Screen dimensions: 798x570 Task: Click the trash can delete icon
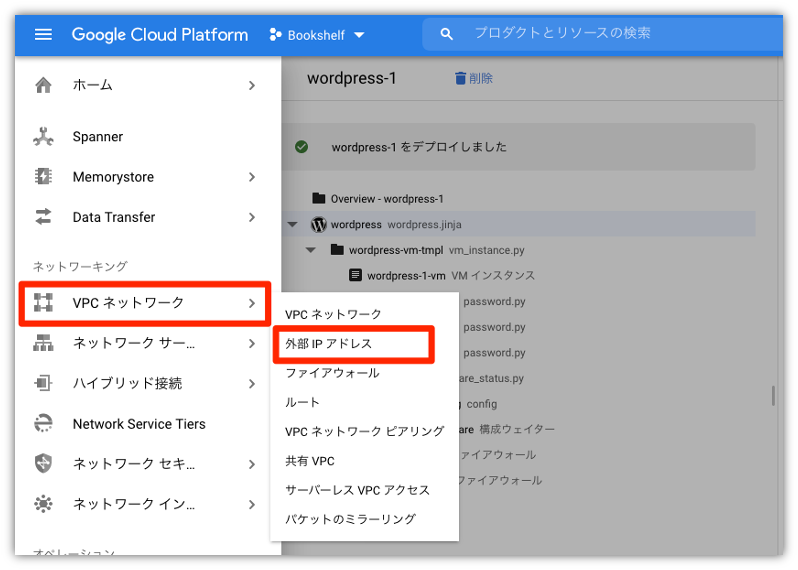coord(460,78)
